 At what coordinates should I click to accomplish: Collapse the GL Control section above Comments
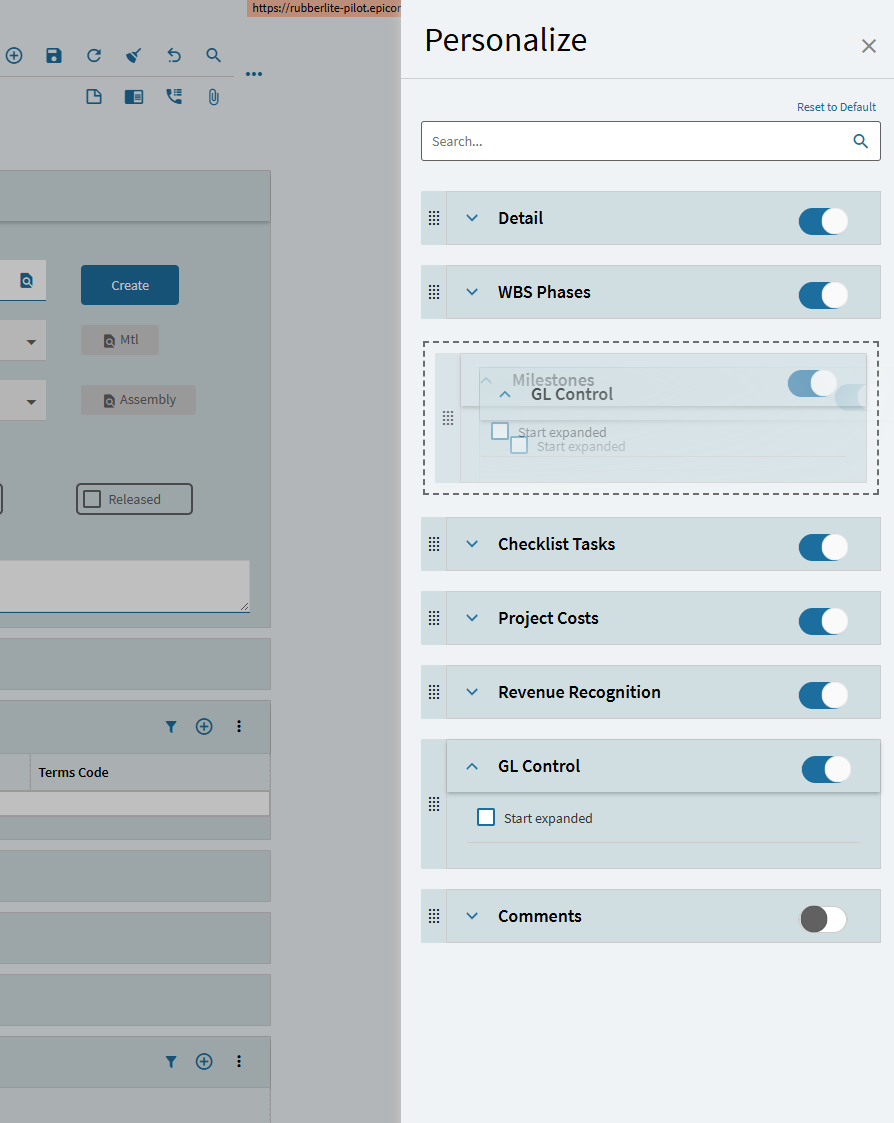(472, 766)
